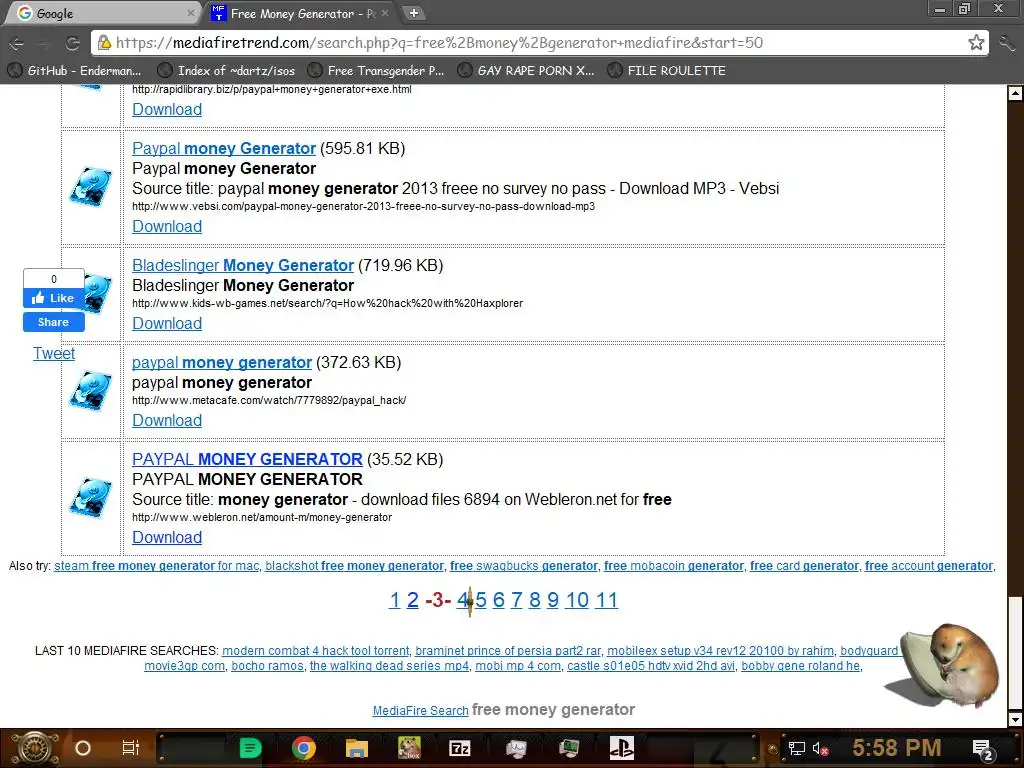Click the file icon beside paypal money generator 372.63 KB

point(91,391)
